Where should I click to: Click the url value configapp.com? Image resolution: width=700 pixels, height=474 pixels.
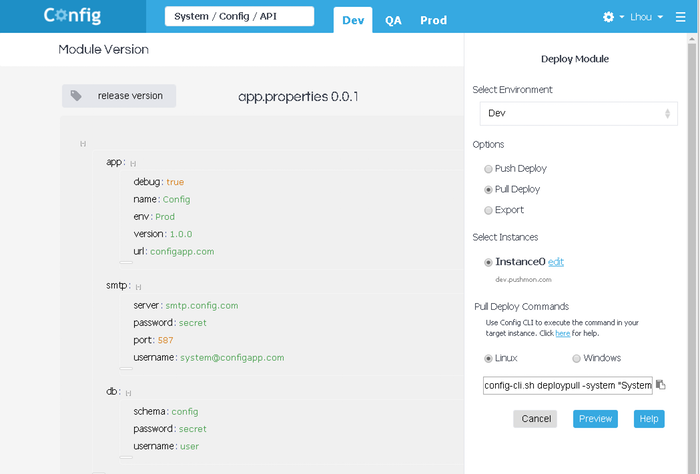(x=182, y=252)
